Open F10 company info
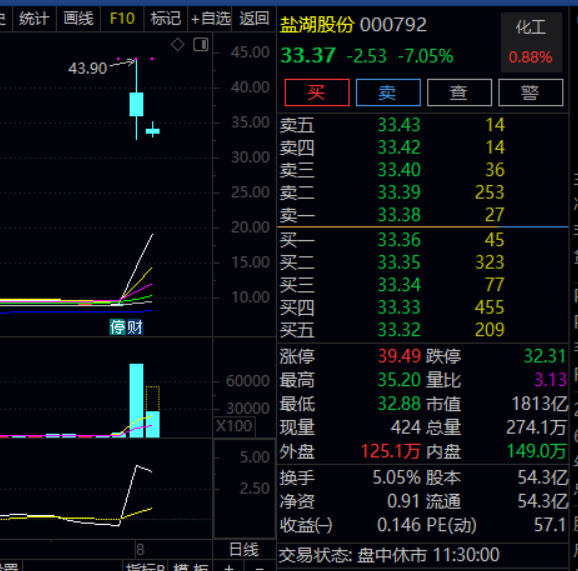The image size is (578, 571). tap(122, 18)
